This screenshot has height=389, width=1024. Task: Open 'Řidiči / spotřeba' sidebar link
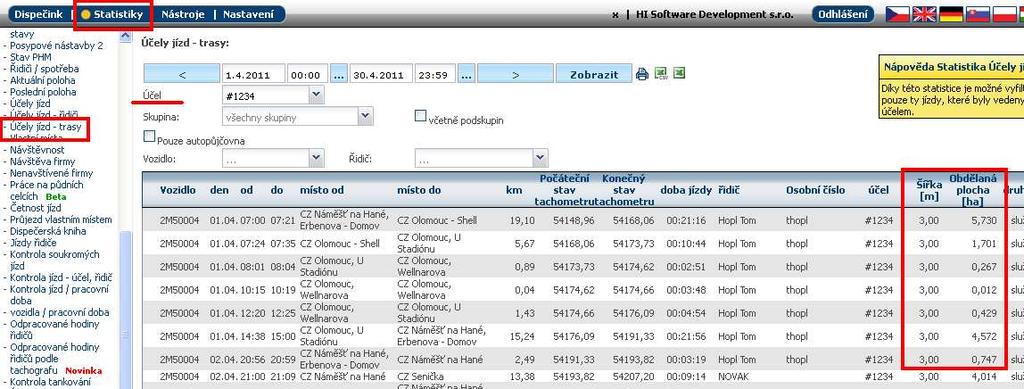pyautogui.click(x=44, y=69)
